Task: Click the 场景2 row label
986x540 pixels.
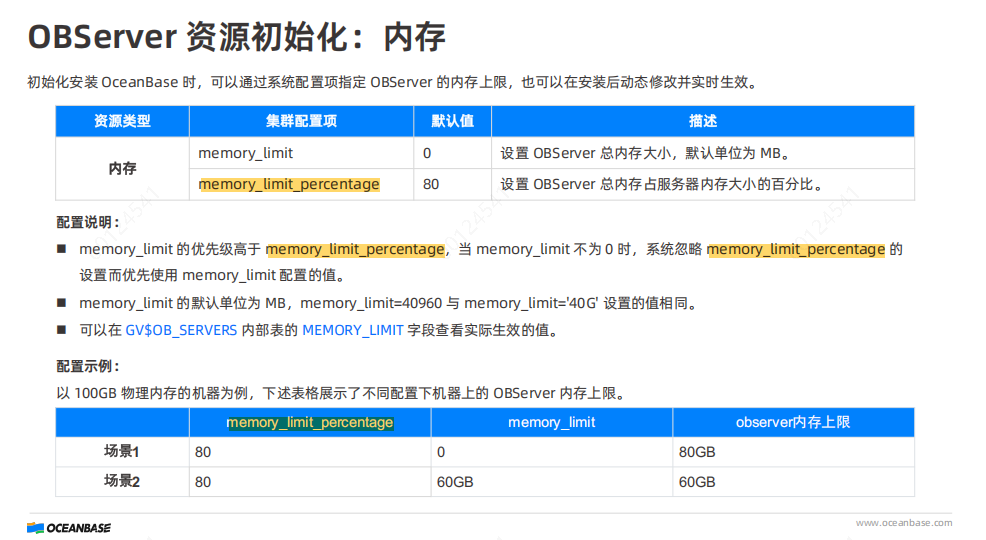Action: [122, 481]
